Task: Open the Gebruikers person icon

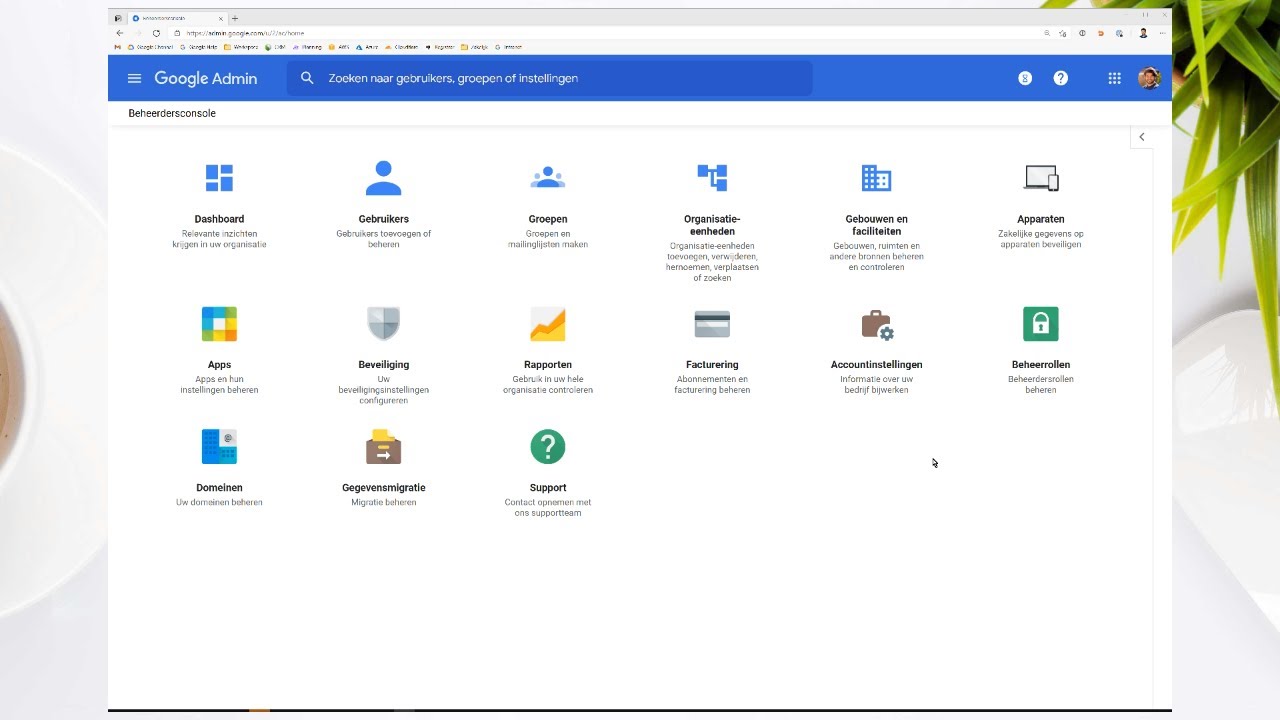Action: pos(383,178)
